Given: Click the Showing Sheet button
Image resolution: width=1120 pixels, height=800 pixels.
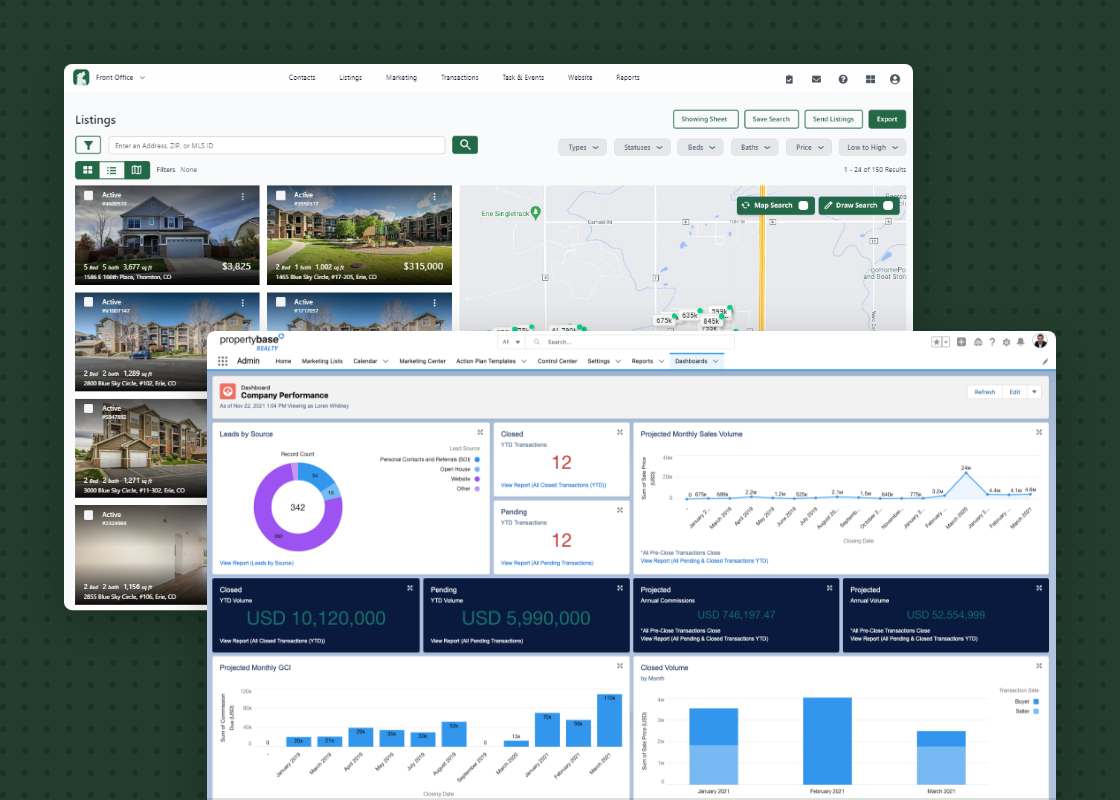Looking at the screenshot, I should [x=704, y=119].
